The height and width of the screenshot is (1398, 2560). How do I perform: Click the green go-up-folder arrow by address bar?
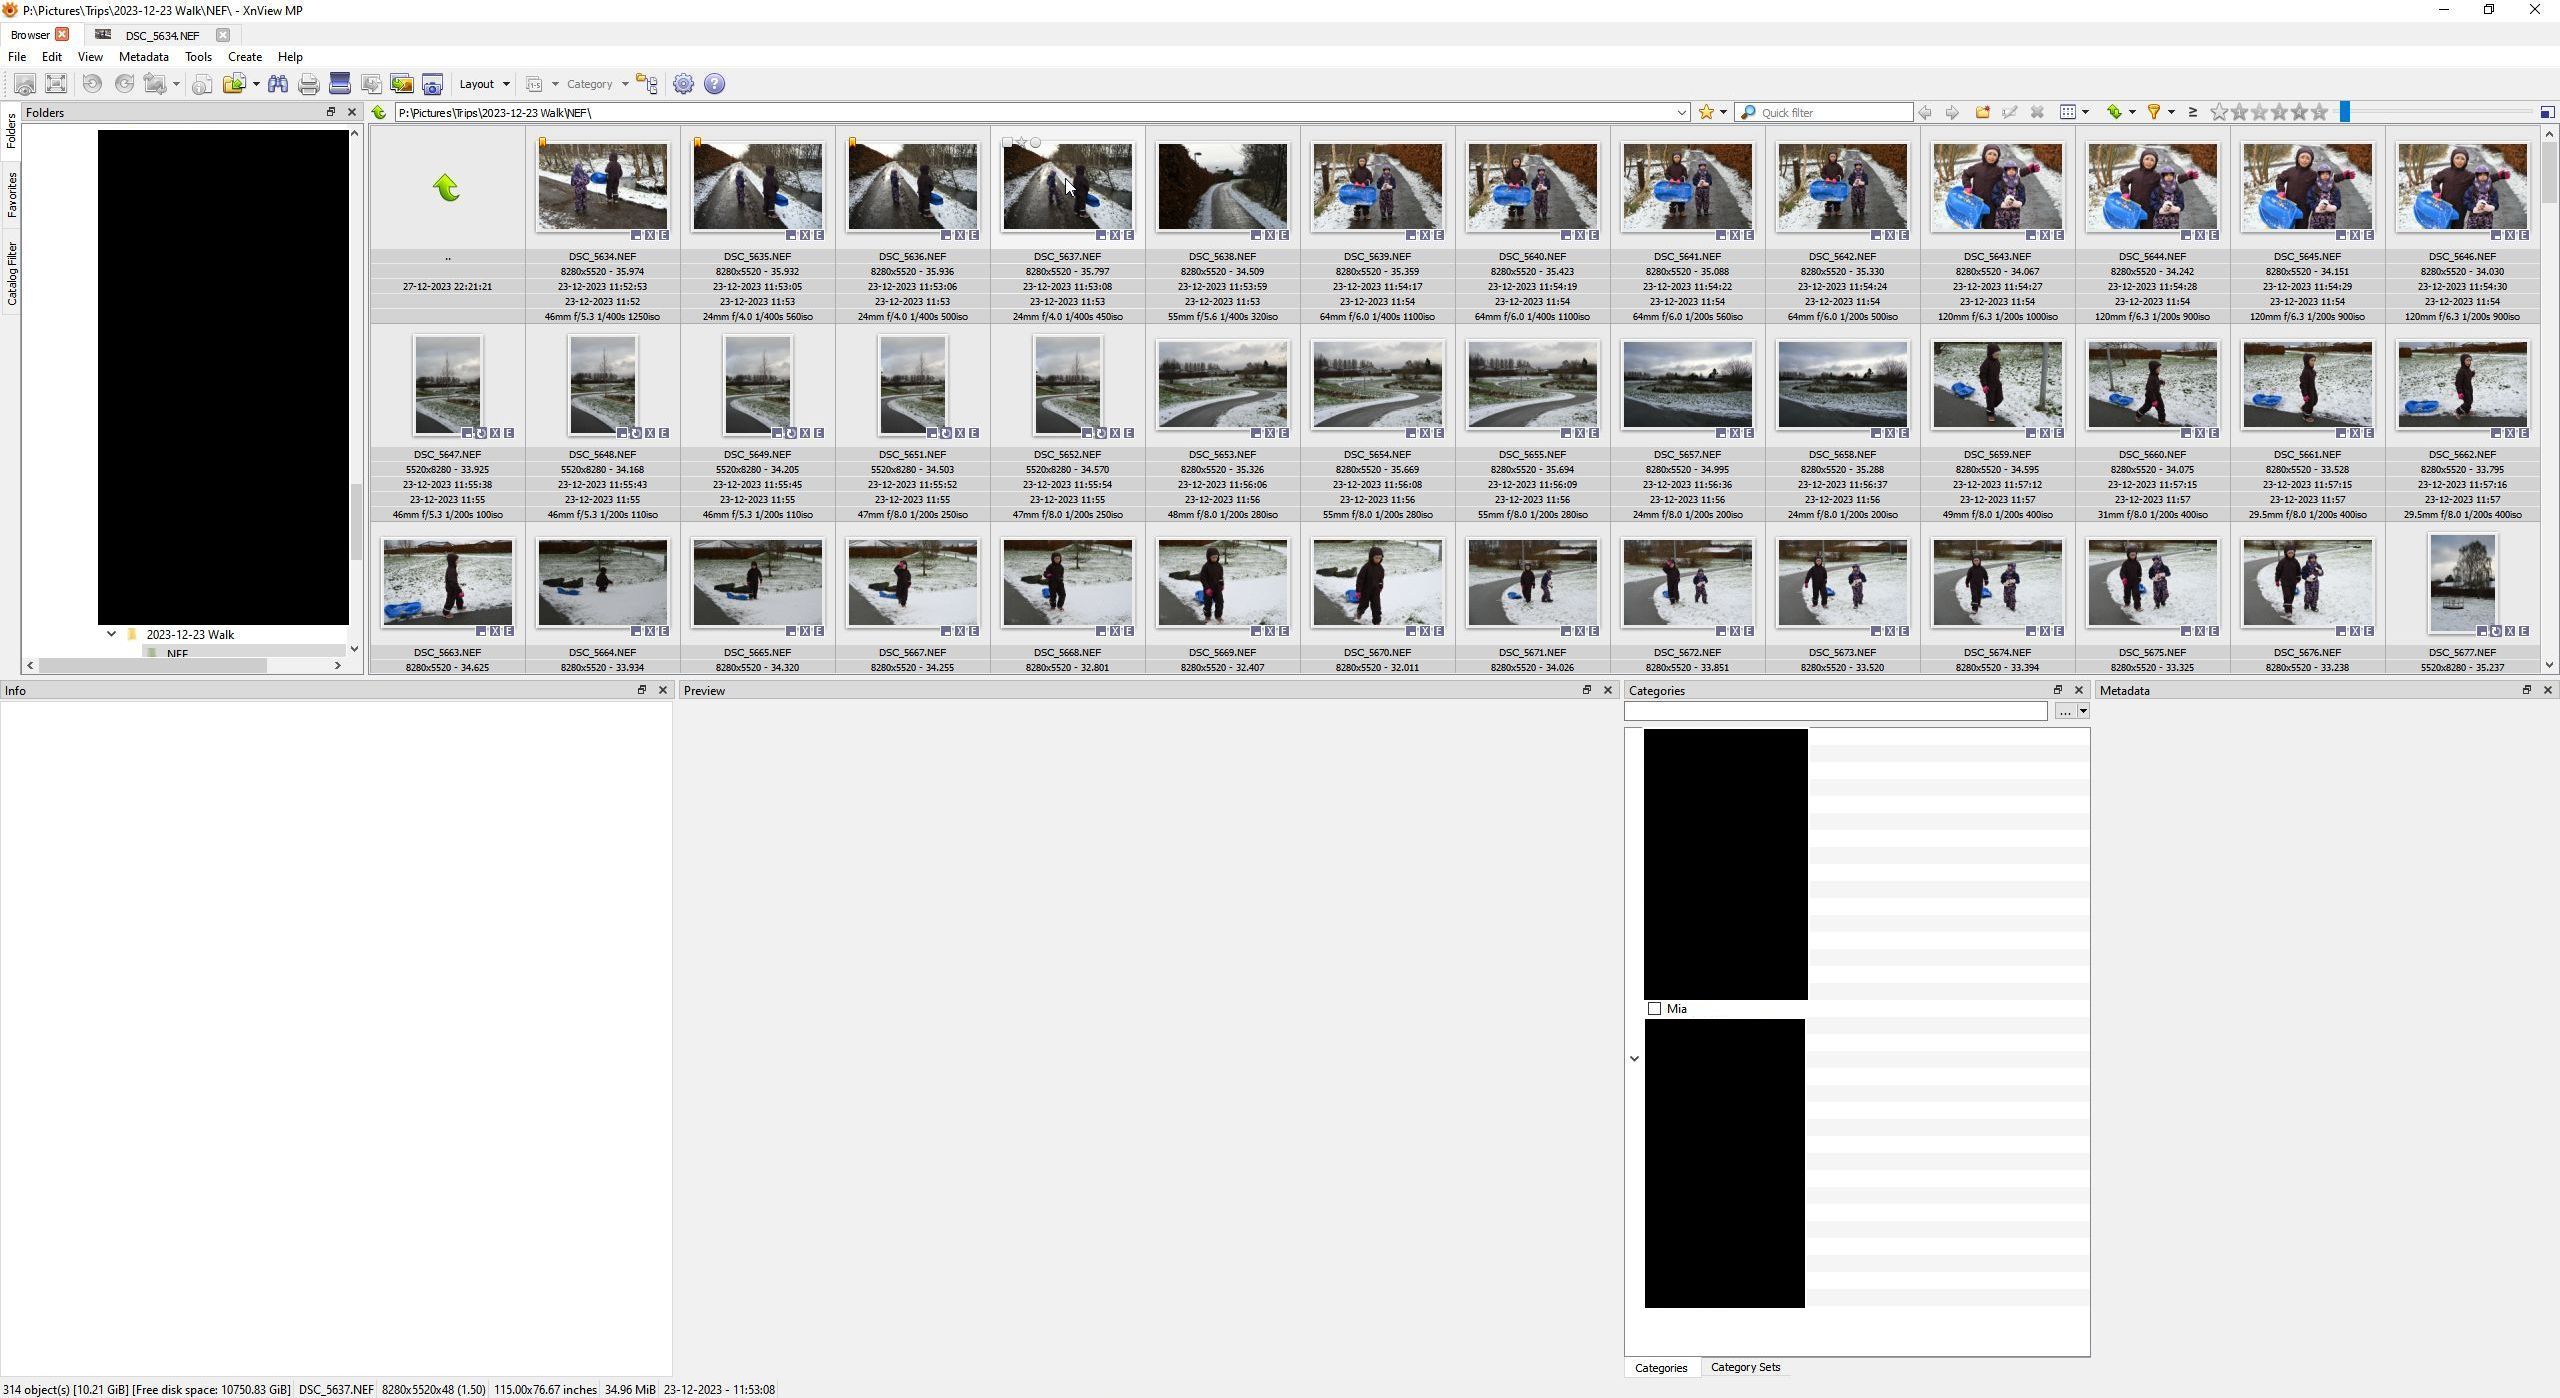tap(379, 112)
